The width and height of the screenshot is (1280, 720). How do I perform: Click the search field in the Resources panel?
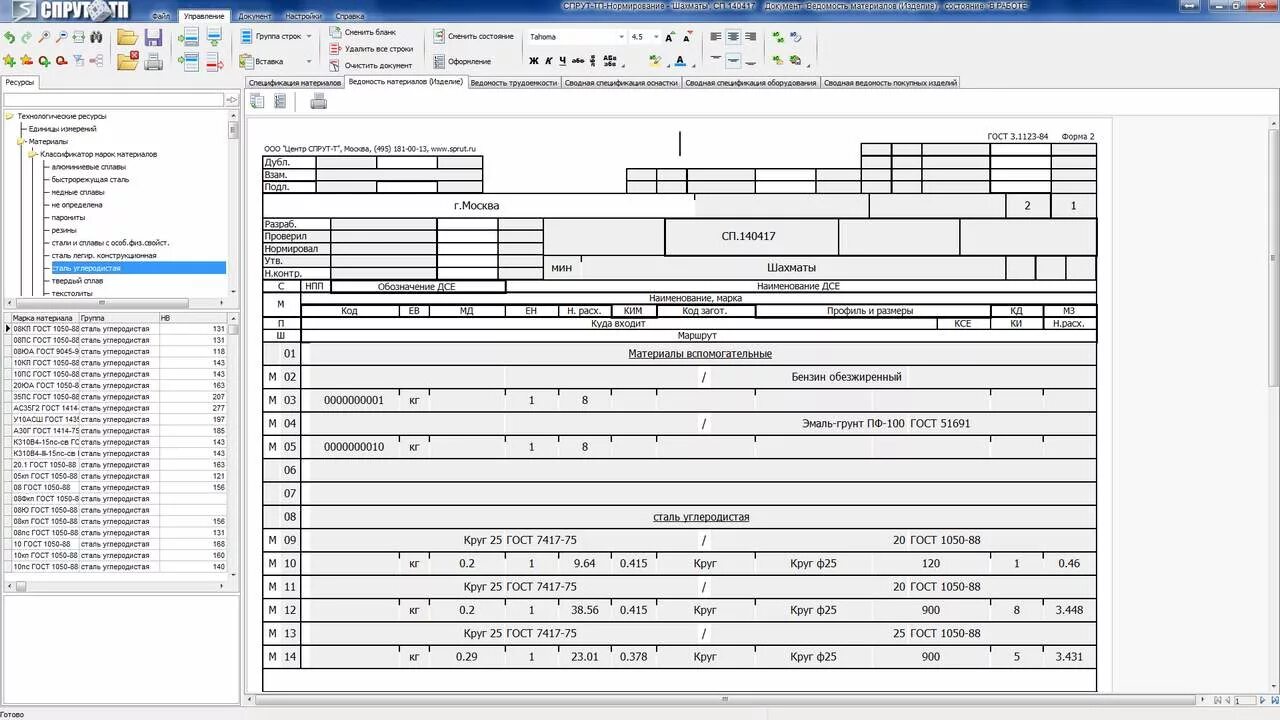point(113,100)
